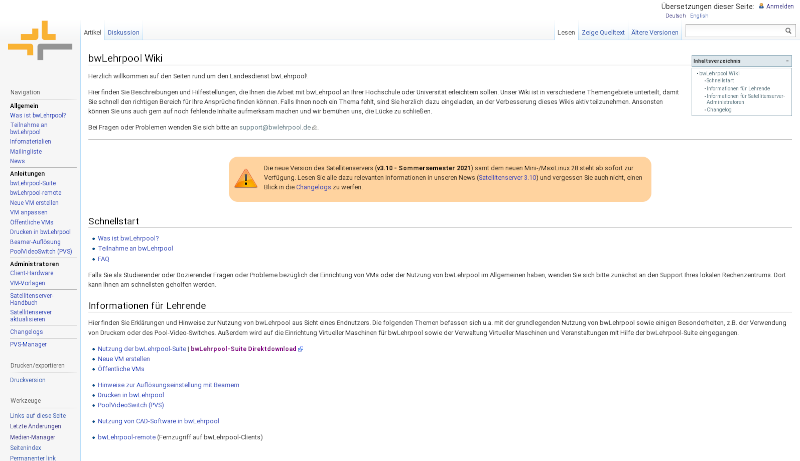Open 'PoolVideoSwitch (PVS)' in Lehrende list
Screen dimensions: 800x461
tap(131, 405)
